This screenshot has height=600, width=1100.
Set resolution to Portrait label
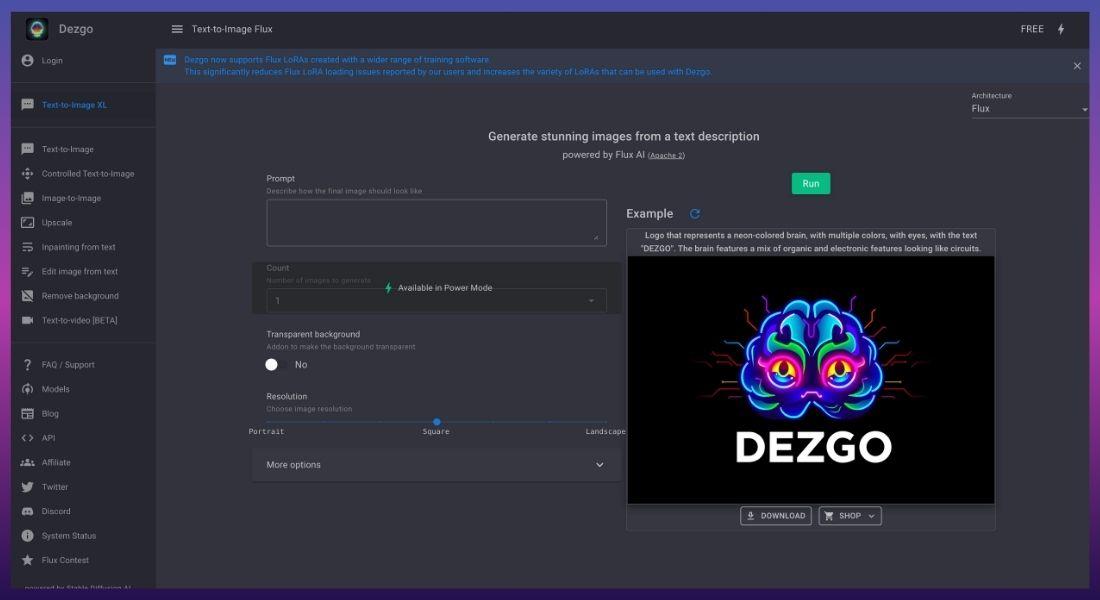(x=266, y=432)
